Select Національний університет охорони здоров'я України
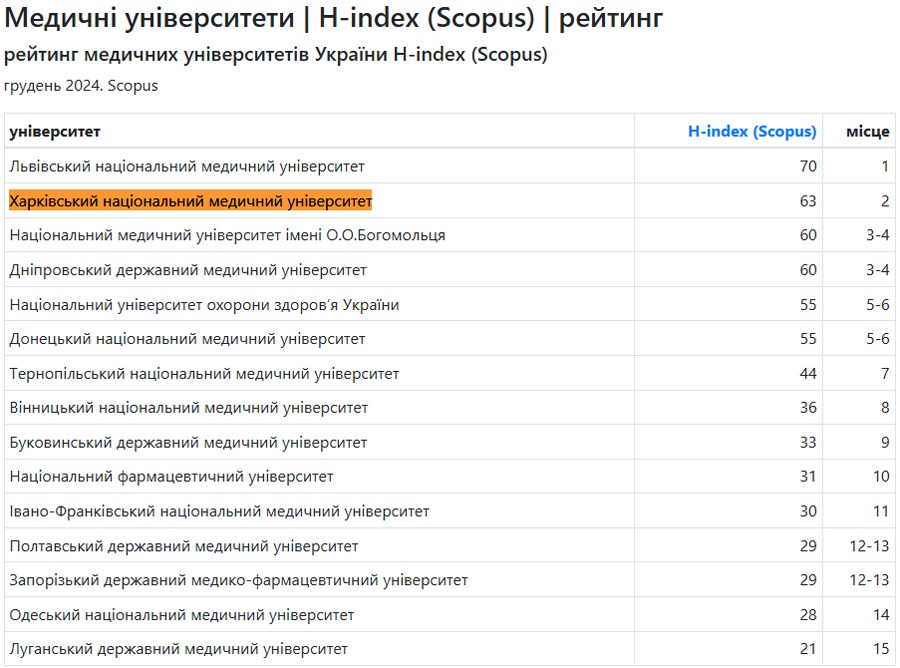The image size is (900, 668). point(204,305)
